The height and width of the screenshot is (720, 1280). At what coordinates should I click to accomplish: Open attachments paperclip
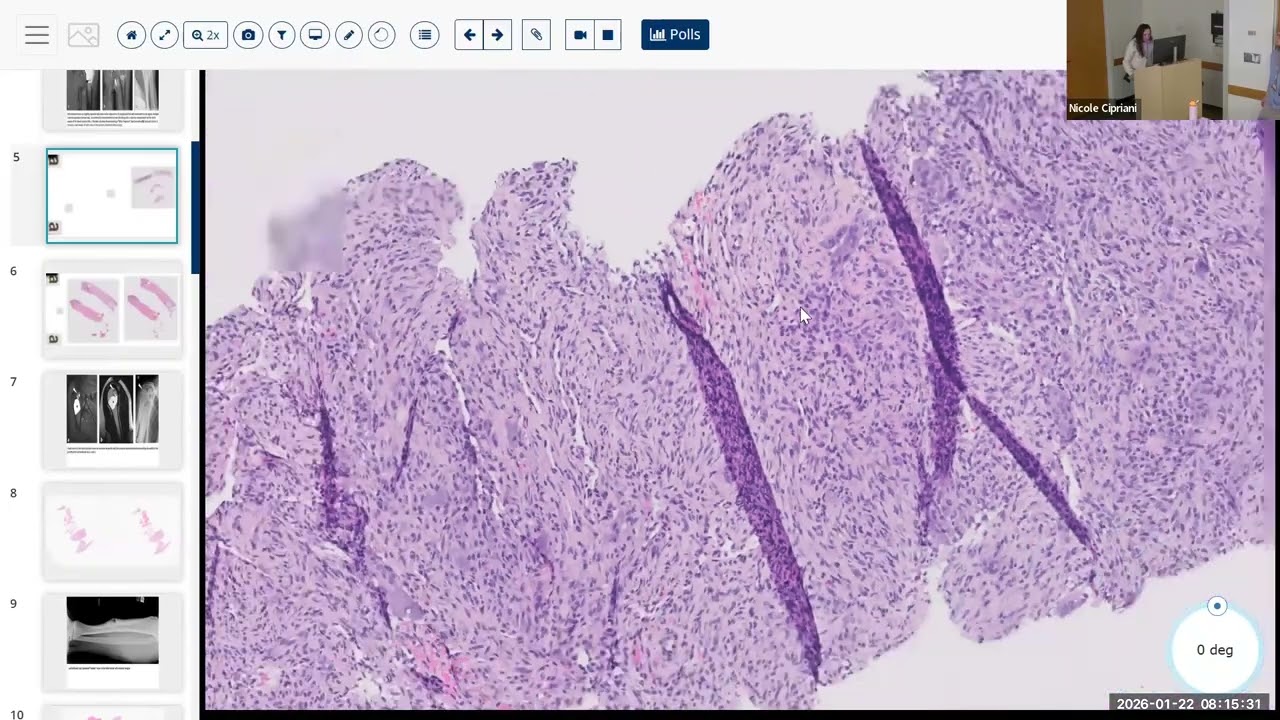536,35
